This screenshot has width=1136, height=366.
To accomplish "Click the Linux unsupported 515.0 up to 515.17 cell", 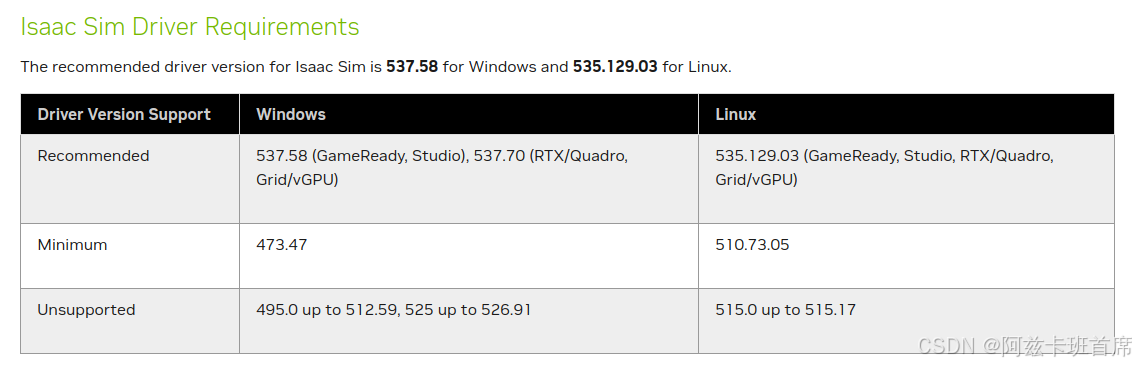I will click(906, 321).
